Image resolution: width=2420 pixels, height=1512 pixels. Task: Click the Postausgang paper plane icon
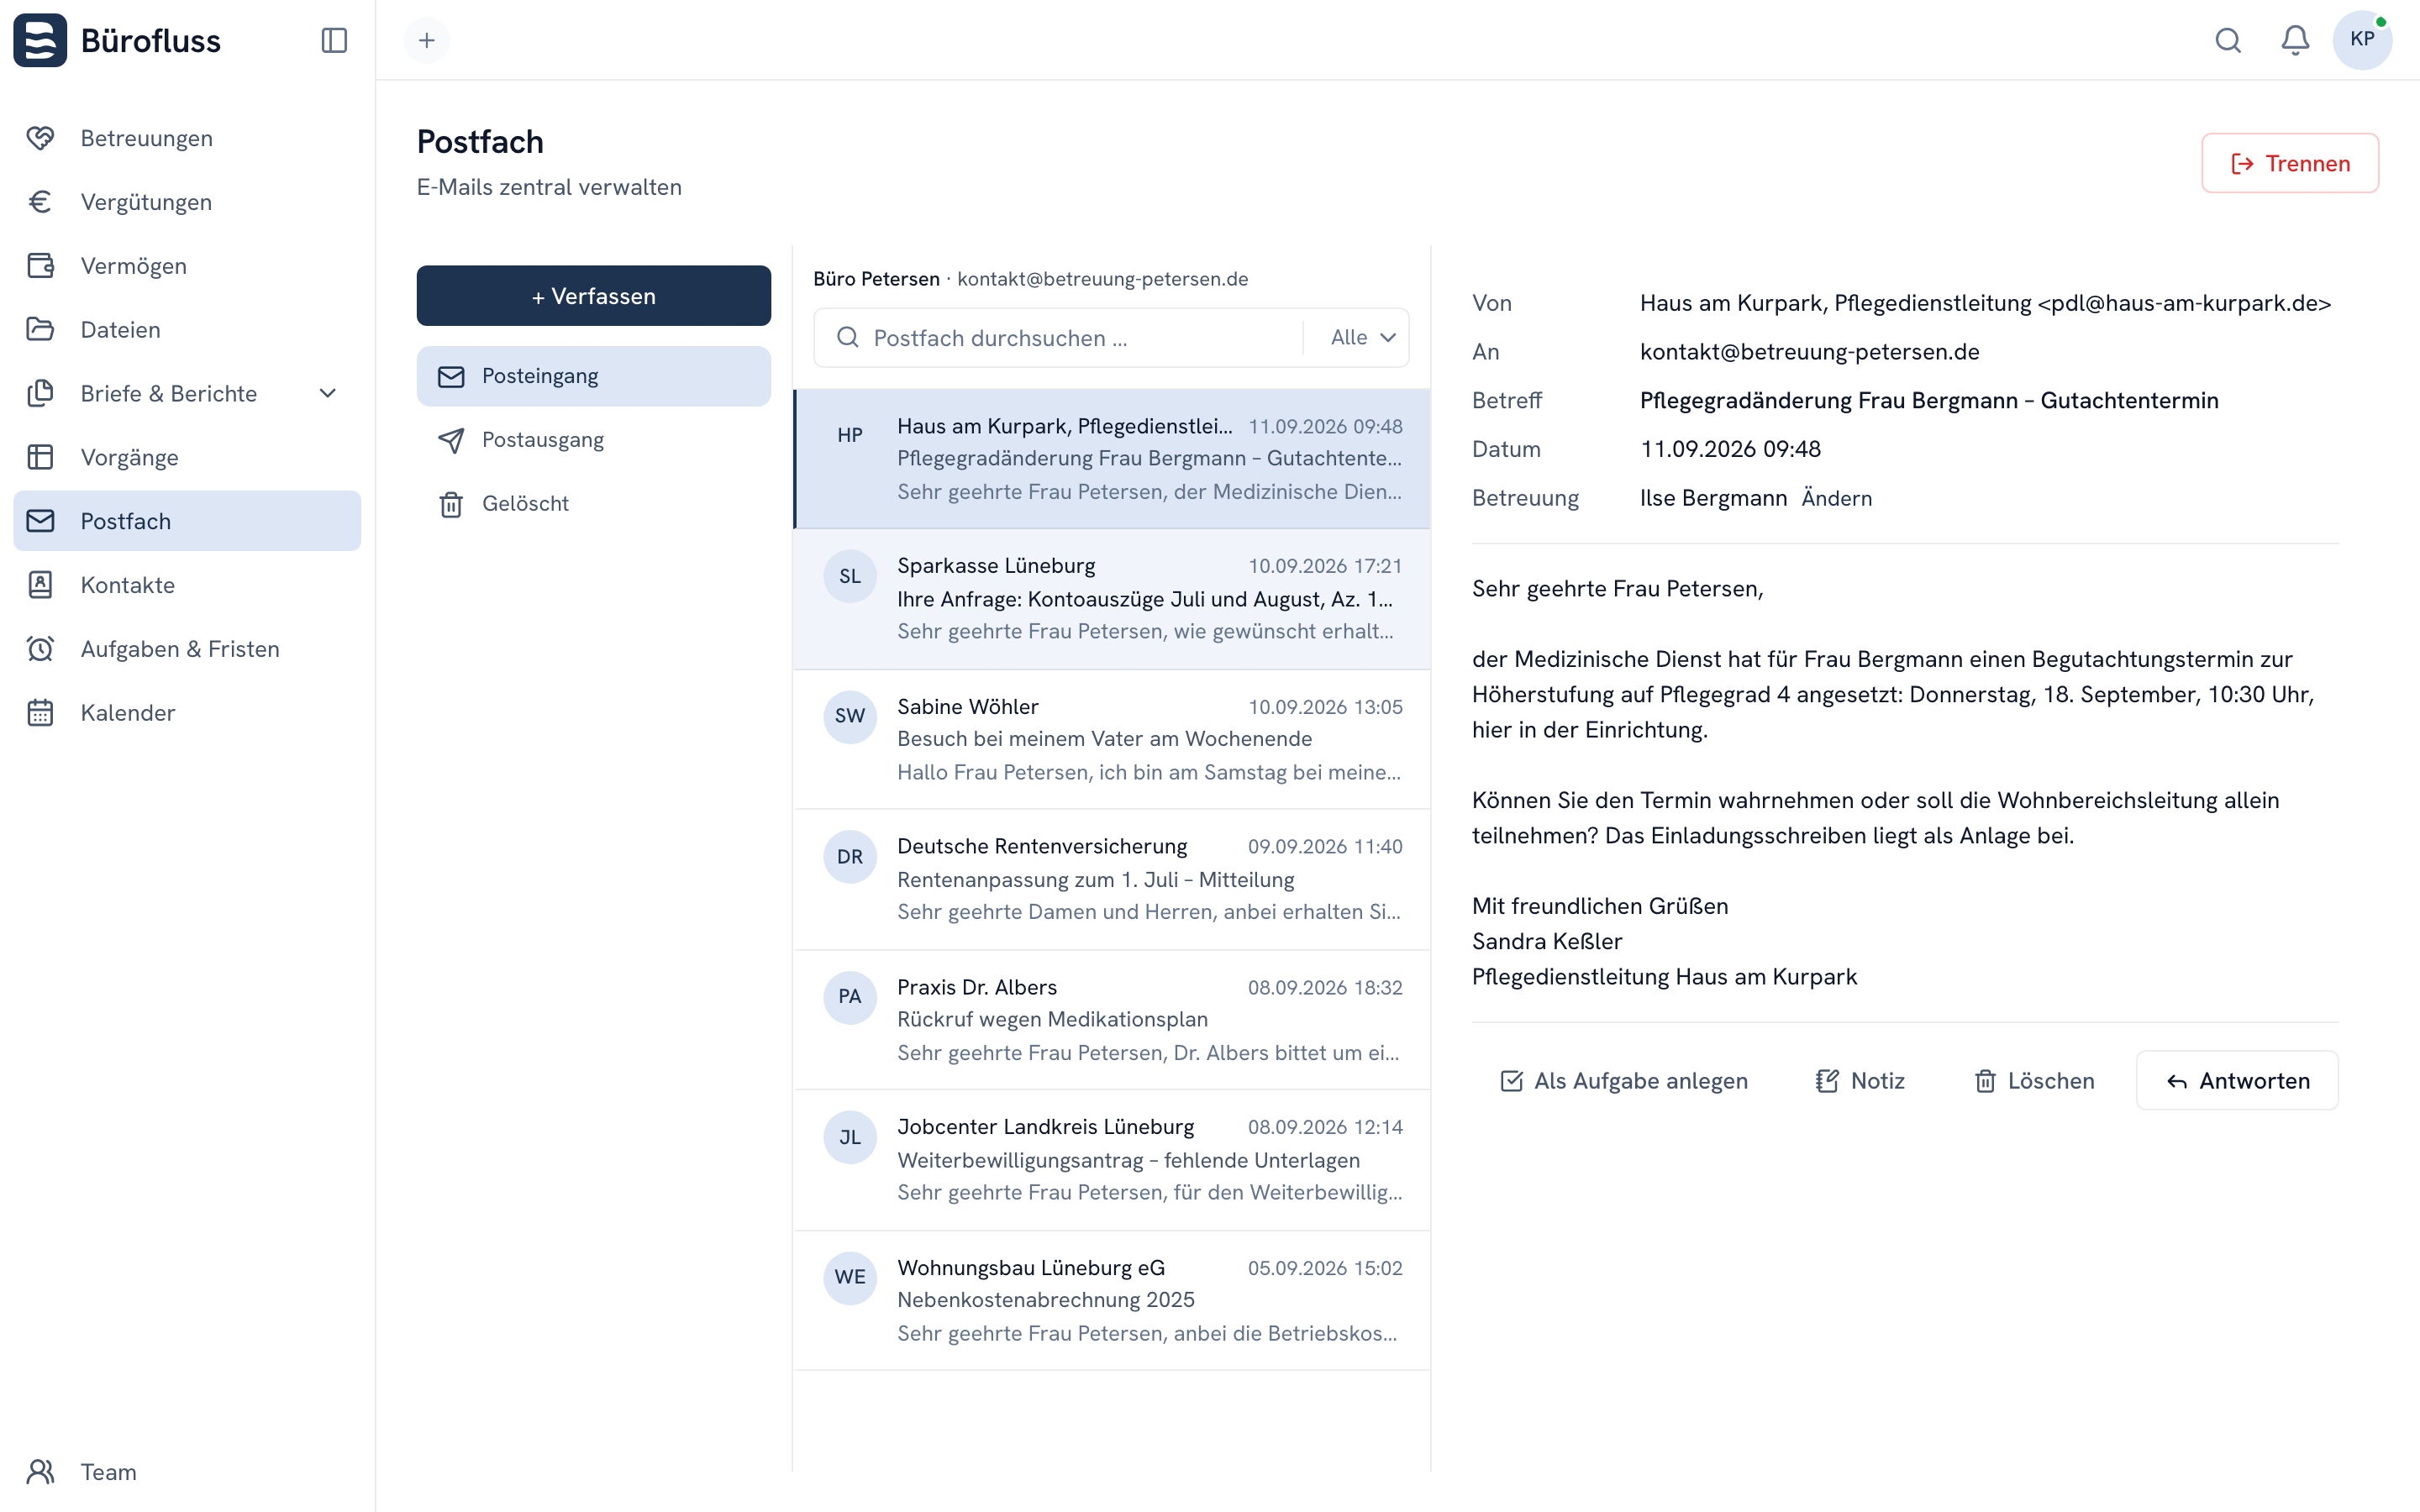[x=451, y=440]
